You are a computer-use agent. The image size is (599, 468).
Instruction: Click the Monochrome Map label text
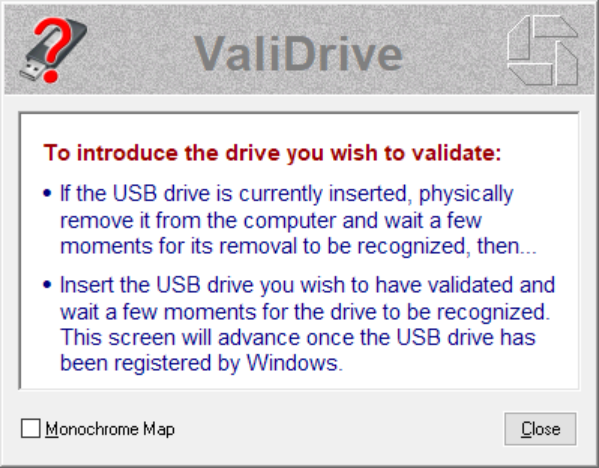point(110,429)
